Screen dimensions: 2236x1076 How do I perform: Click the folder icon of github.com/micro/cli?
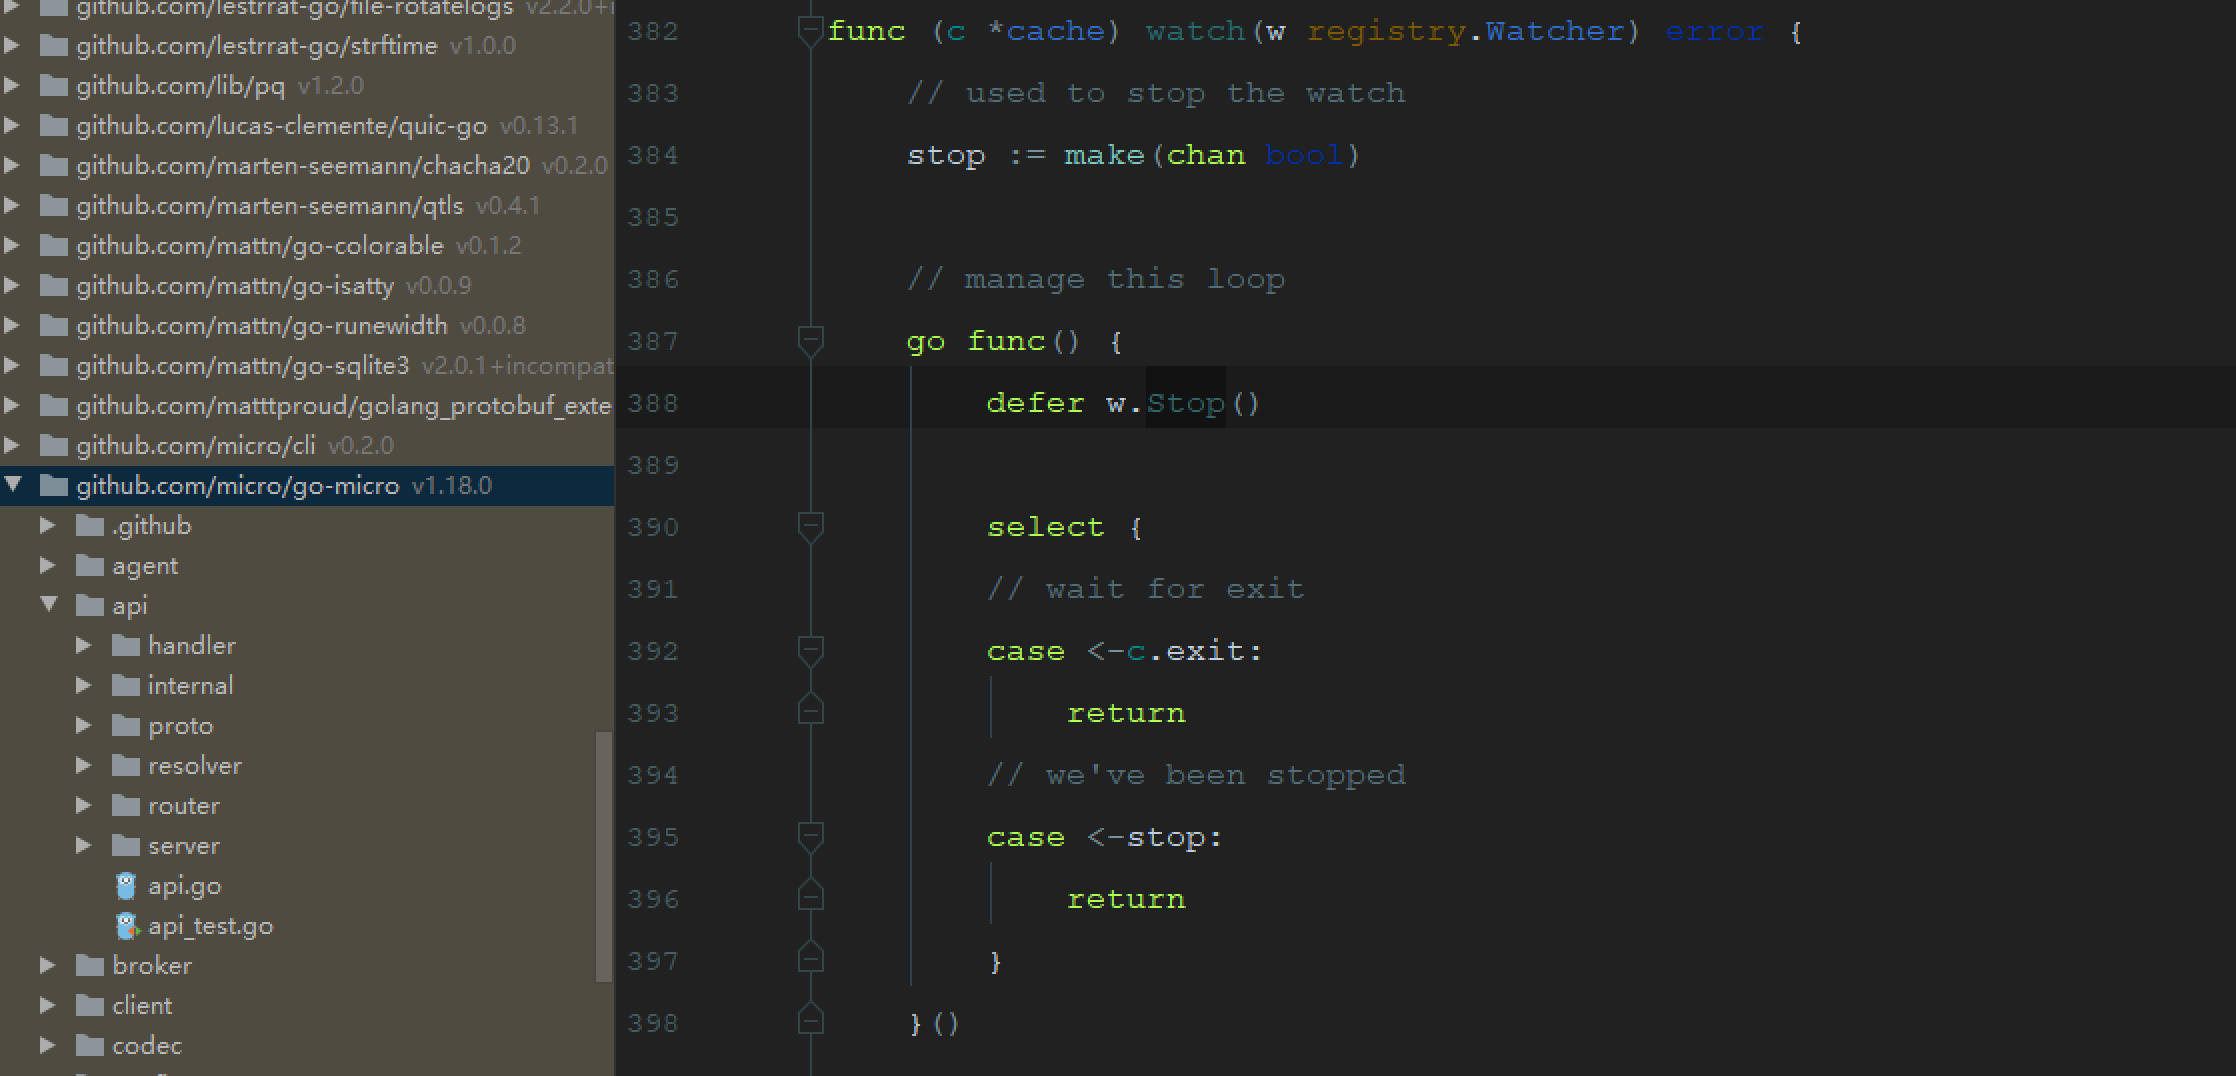[54, 446]
